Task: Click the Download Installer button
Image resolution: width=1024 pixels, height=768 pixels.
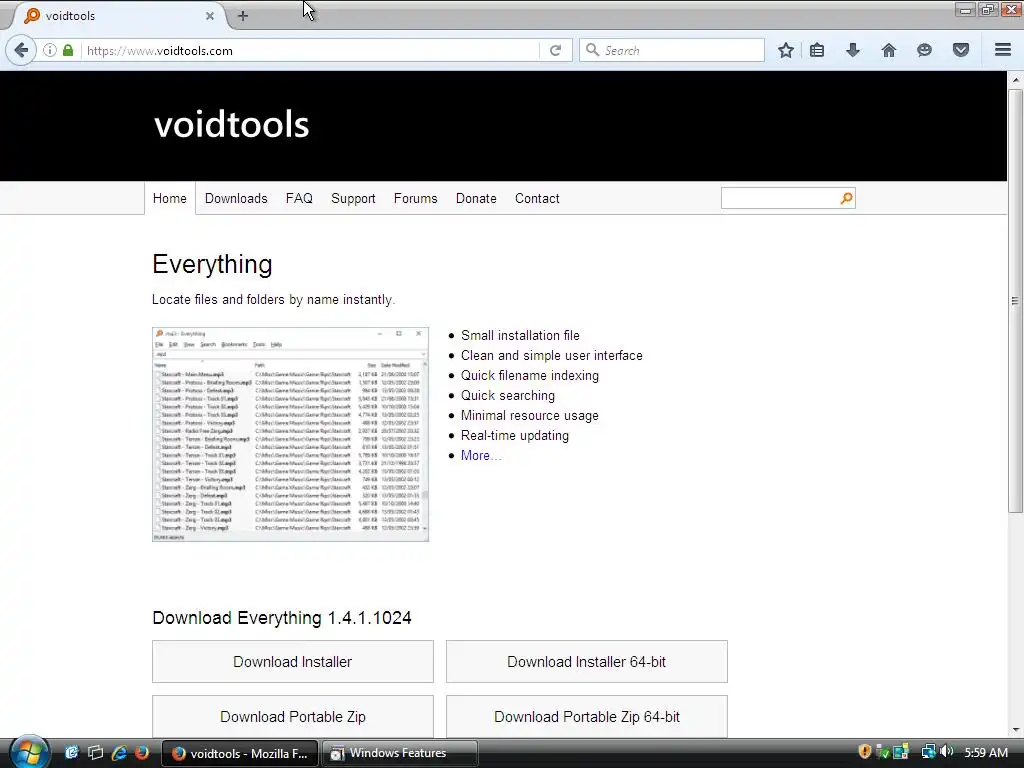Action: pyautogui.click(x=293, y=662)
